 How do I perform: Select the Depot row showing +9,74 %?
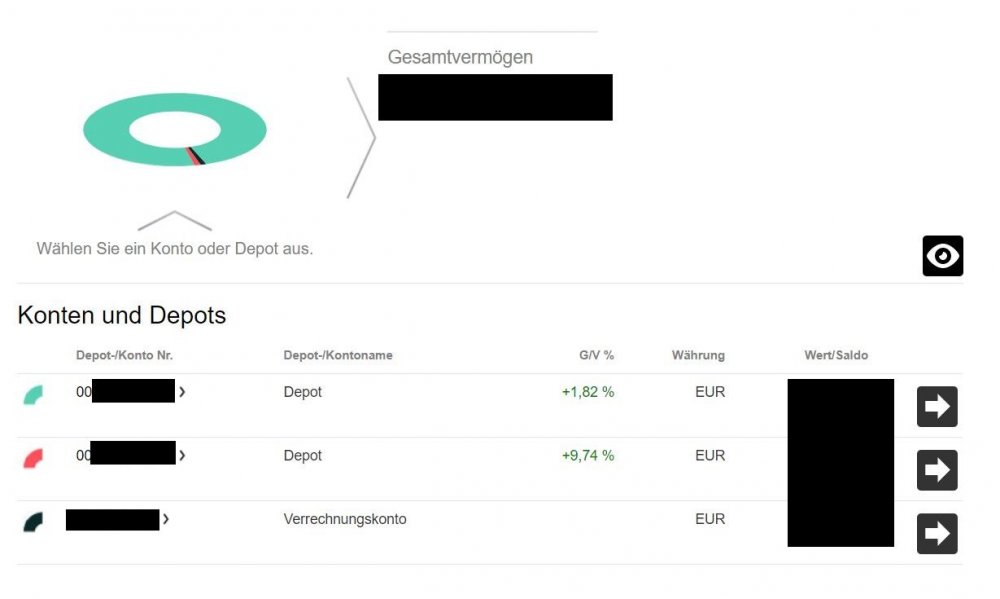click(303, 456)
